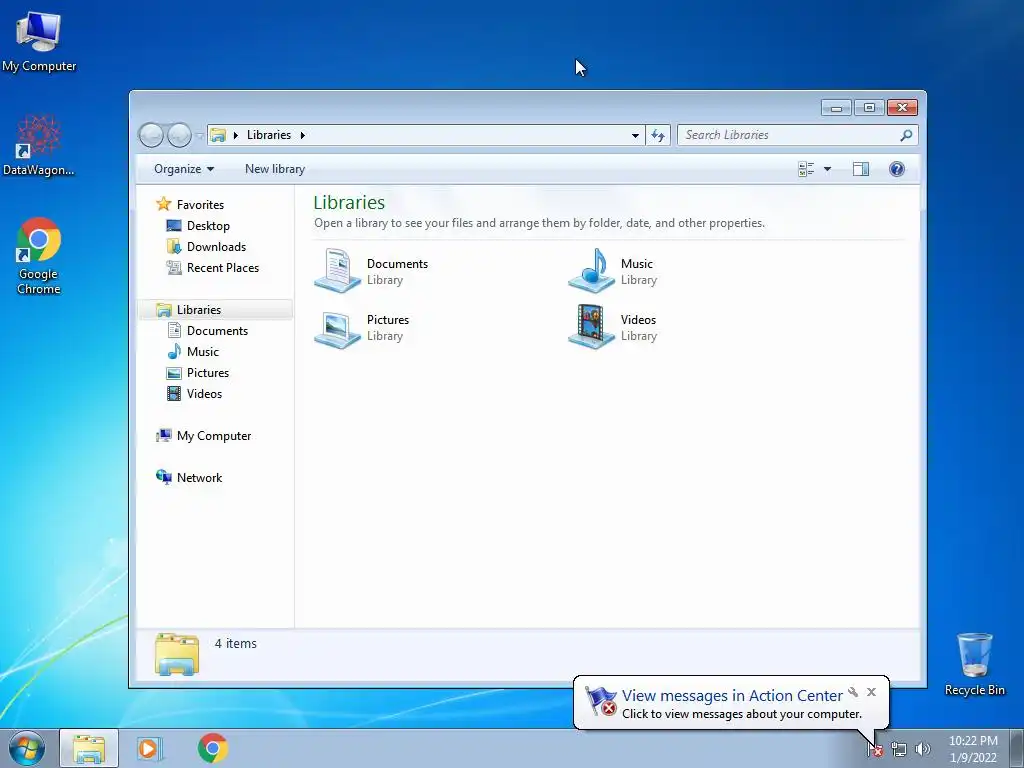Viewport: 1024px width, 768px height.
Task: Click the Explorer Back arrow button
Action: pyautogui.click(x=152, y=135)
